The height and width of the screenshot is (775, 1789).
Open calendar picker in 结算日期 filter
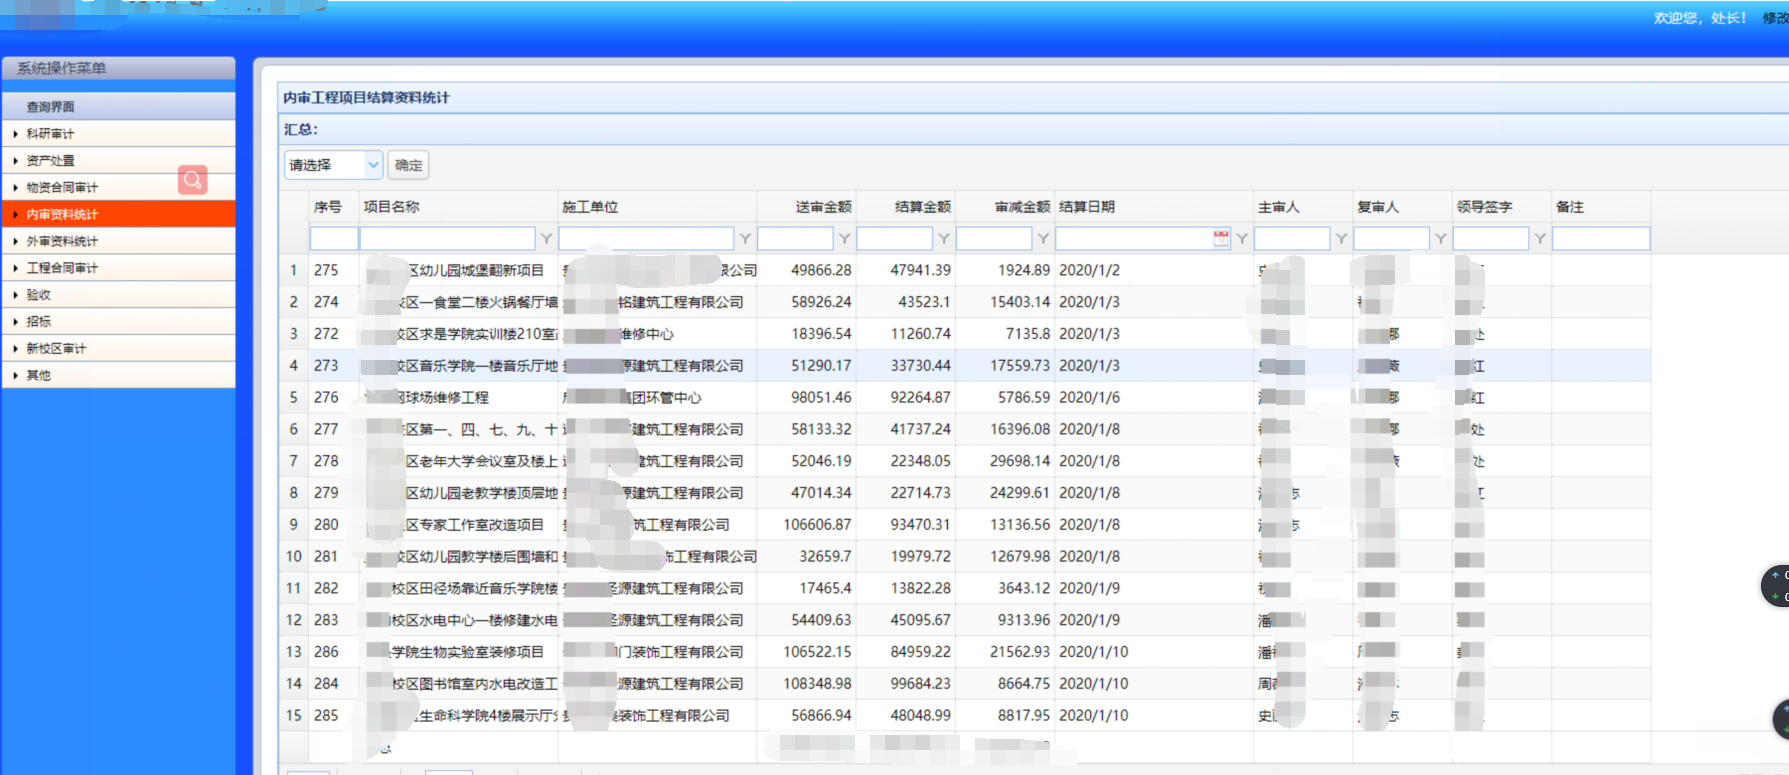(1221, 238)
